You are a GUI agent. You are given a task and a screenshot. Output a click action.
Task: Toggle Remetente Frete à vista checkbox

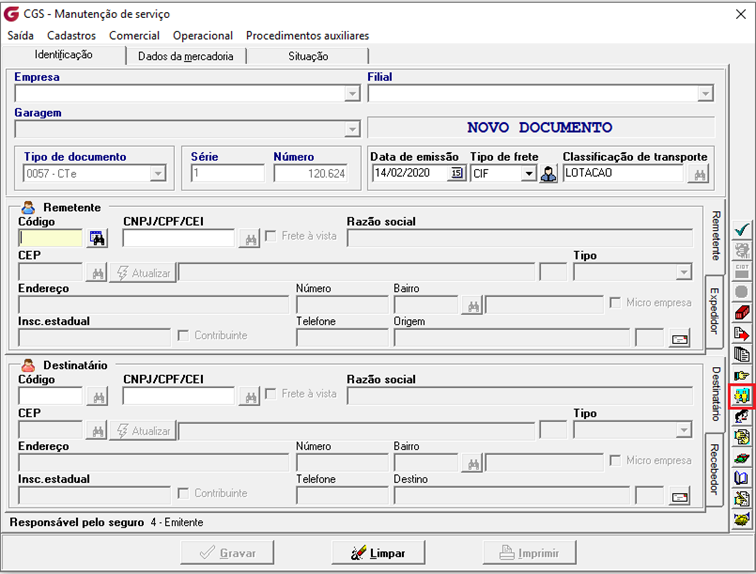271,236
